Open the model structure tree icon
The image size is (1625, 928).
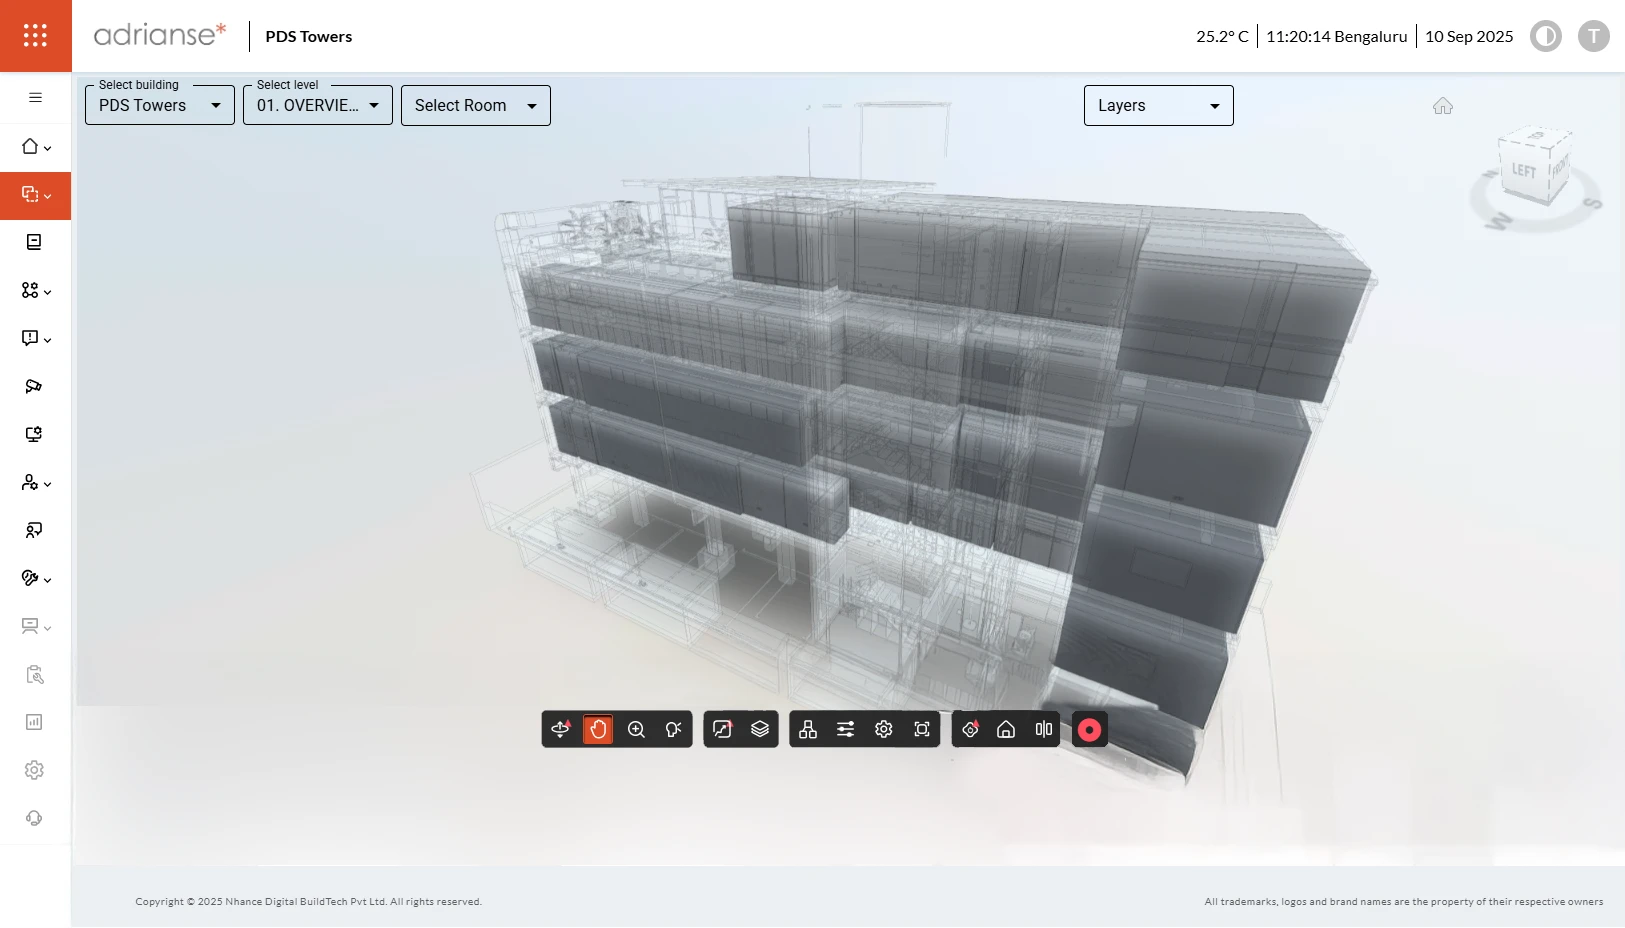(x=808, y=729)
